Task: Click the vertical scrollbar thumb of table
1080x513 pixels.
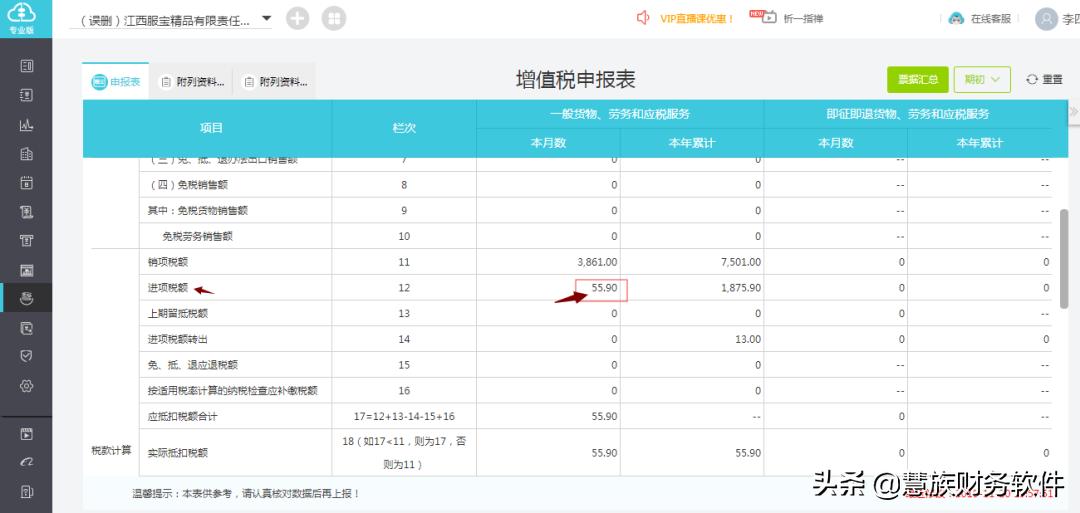Action: (x=1063, y=258)
